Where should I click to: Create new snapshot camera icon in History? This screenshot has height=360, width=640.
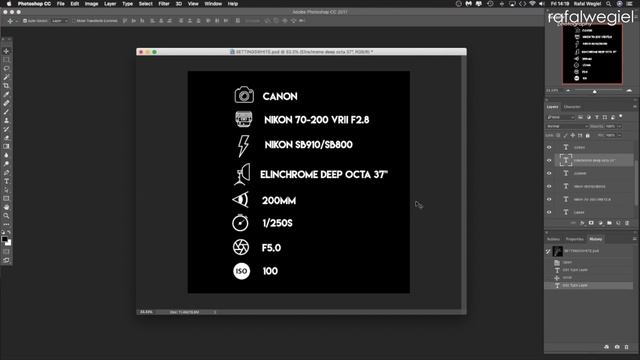(x=617, y=347)
